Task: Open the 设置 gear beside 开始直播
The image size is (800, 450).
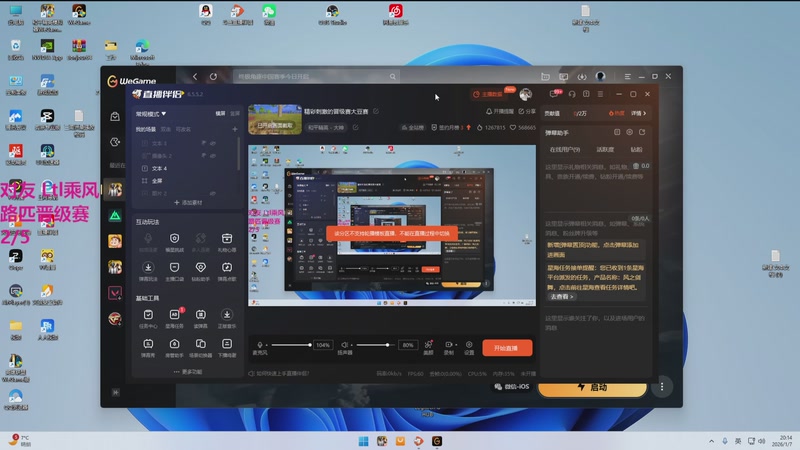Action: pyautogui.click(x=469, y=344)
